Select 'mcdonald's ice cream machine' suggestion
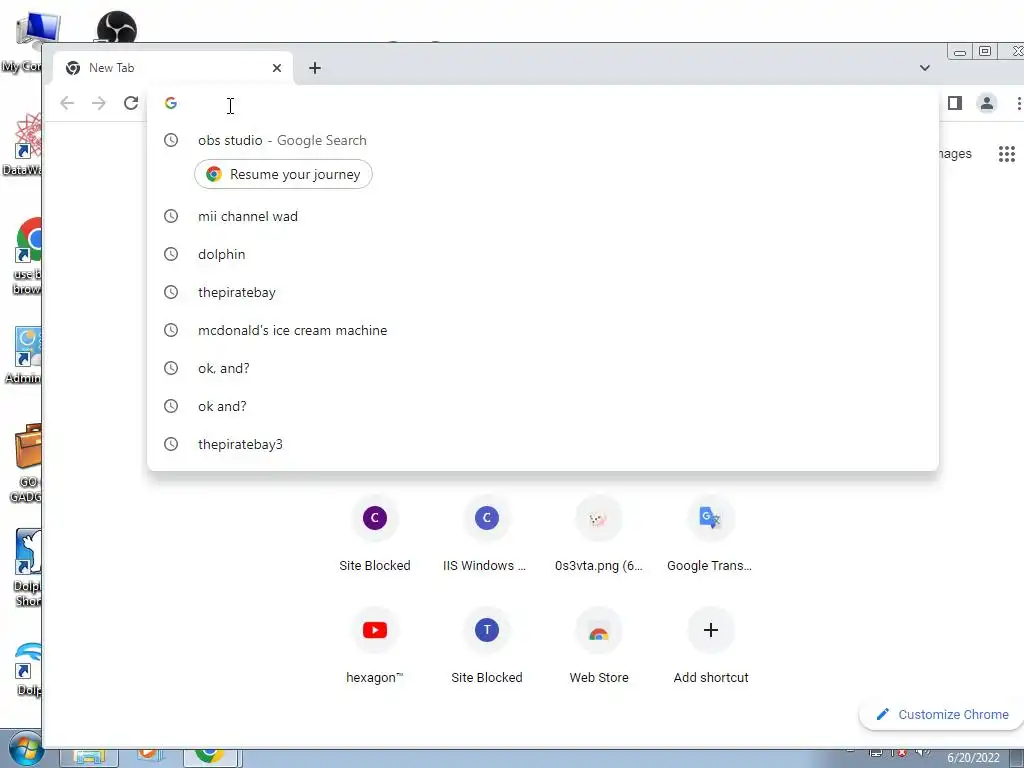The width and height of the screenshot is (1024, 768). [x=543, y=330]
